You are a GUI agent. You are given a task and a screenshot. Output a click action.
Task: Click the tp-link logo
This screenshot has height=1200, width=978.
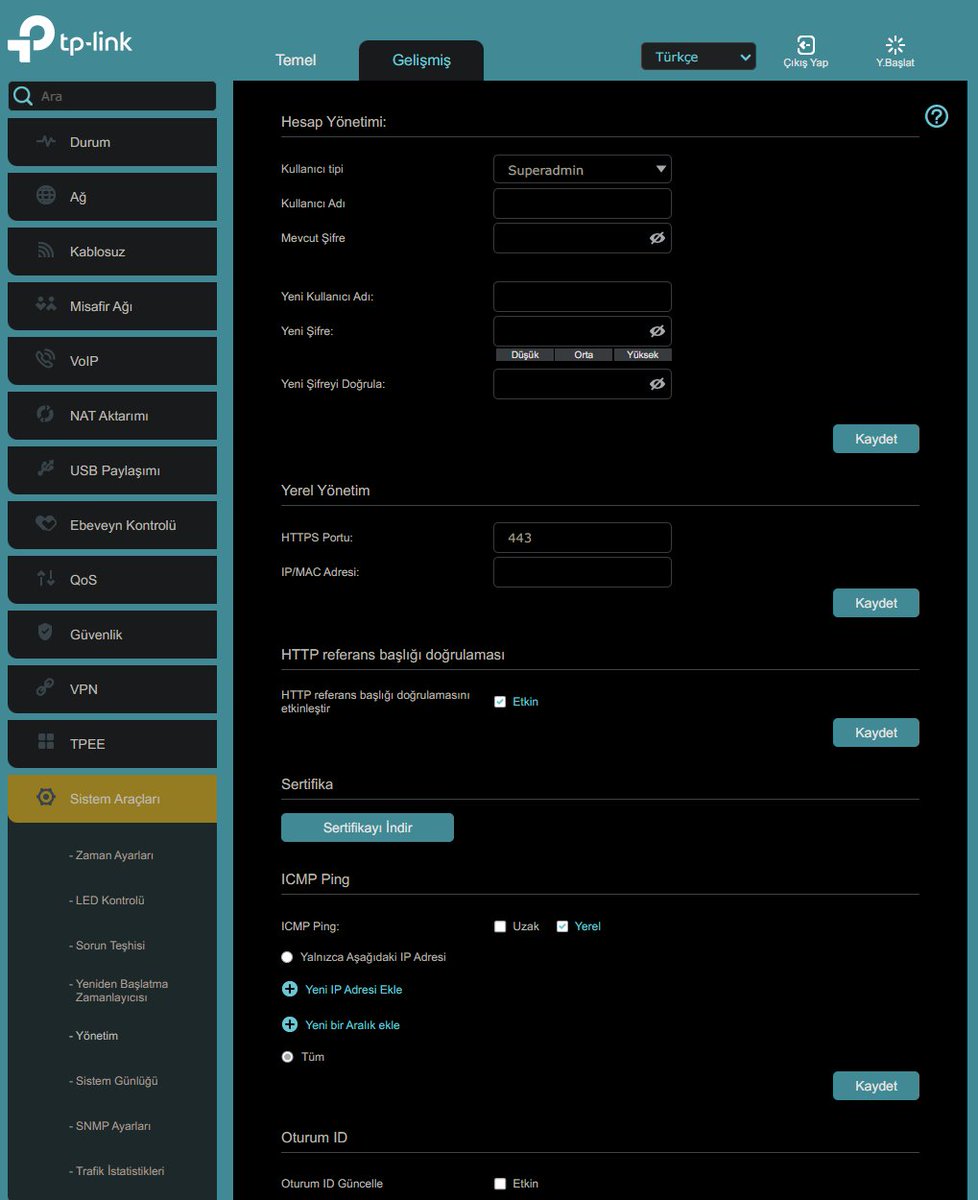tap(69, 39)
